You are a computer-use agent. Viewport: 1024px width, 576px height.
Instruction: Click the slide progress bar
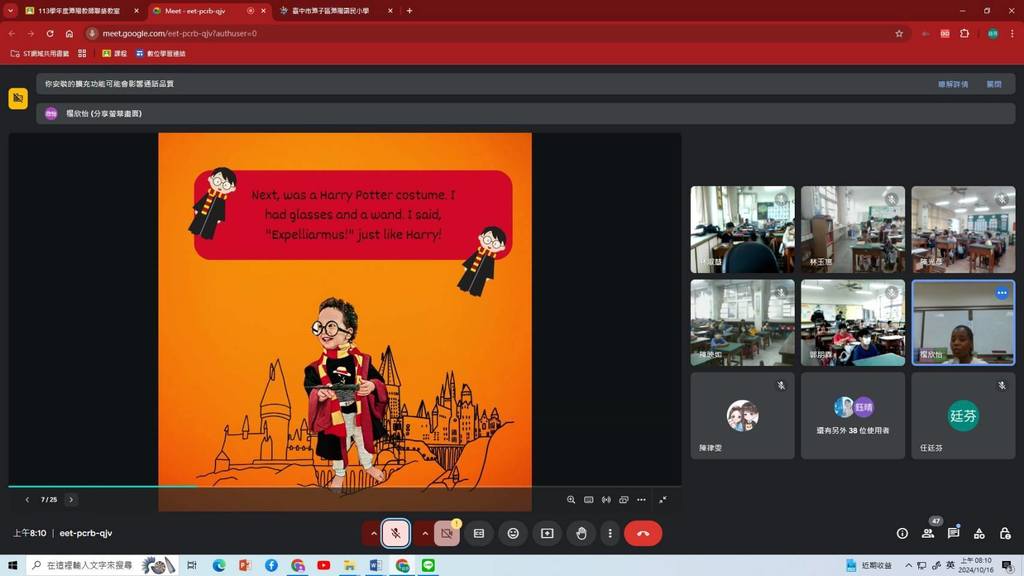(345, 487)
